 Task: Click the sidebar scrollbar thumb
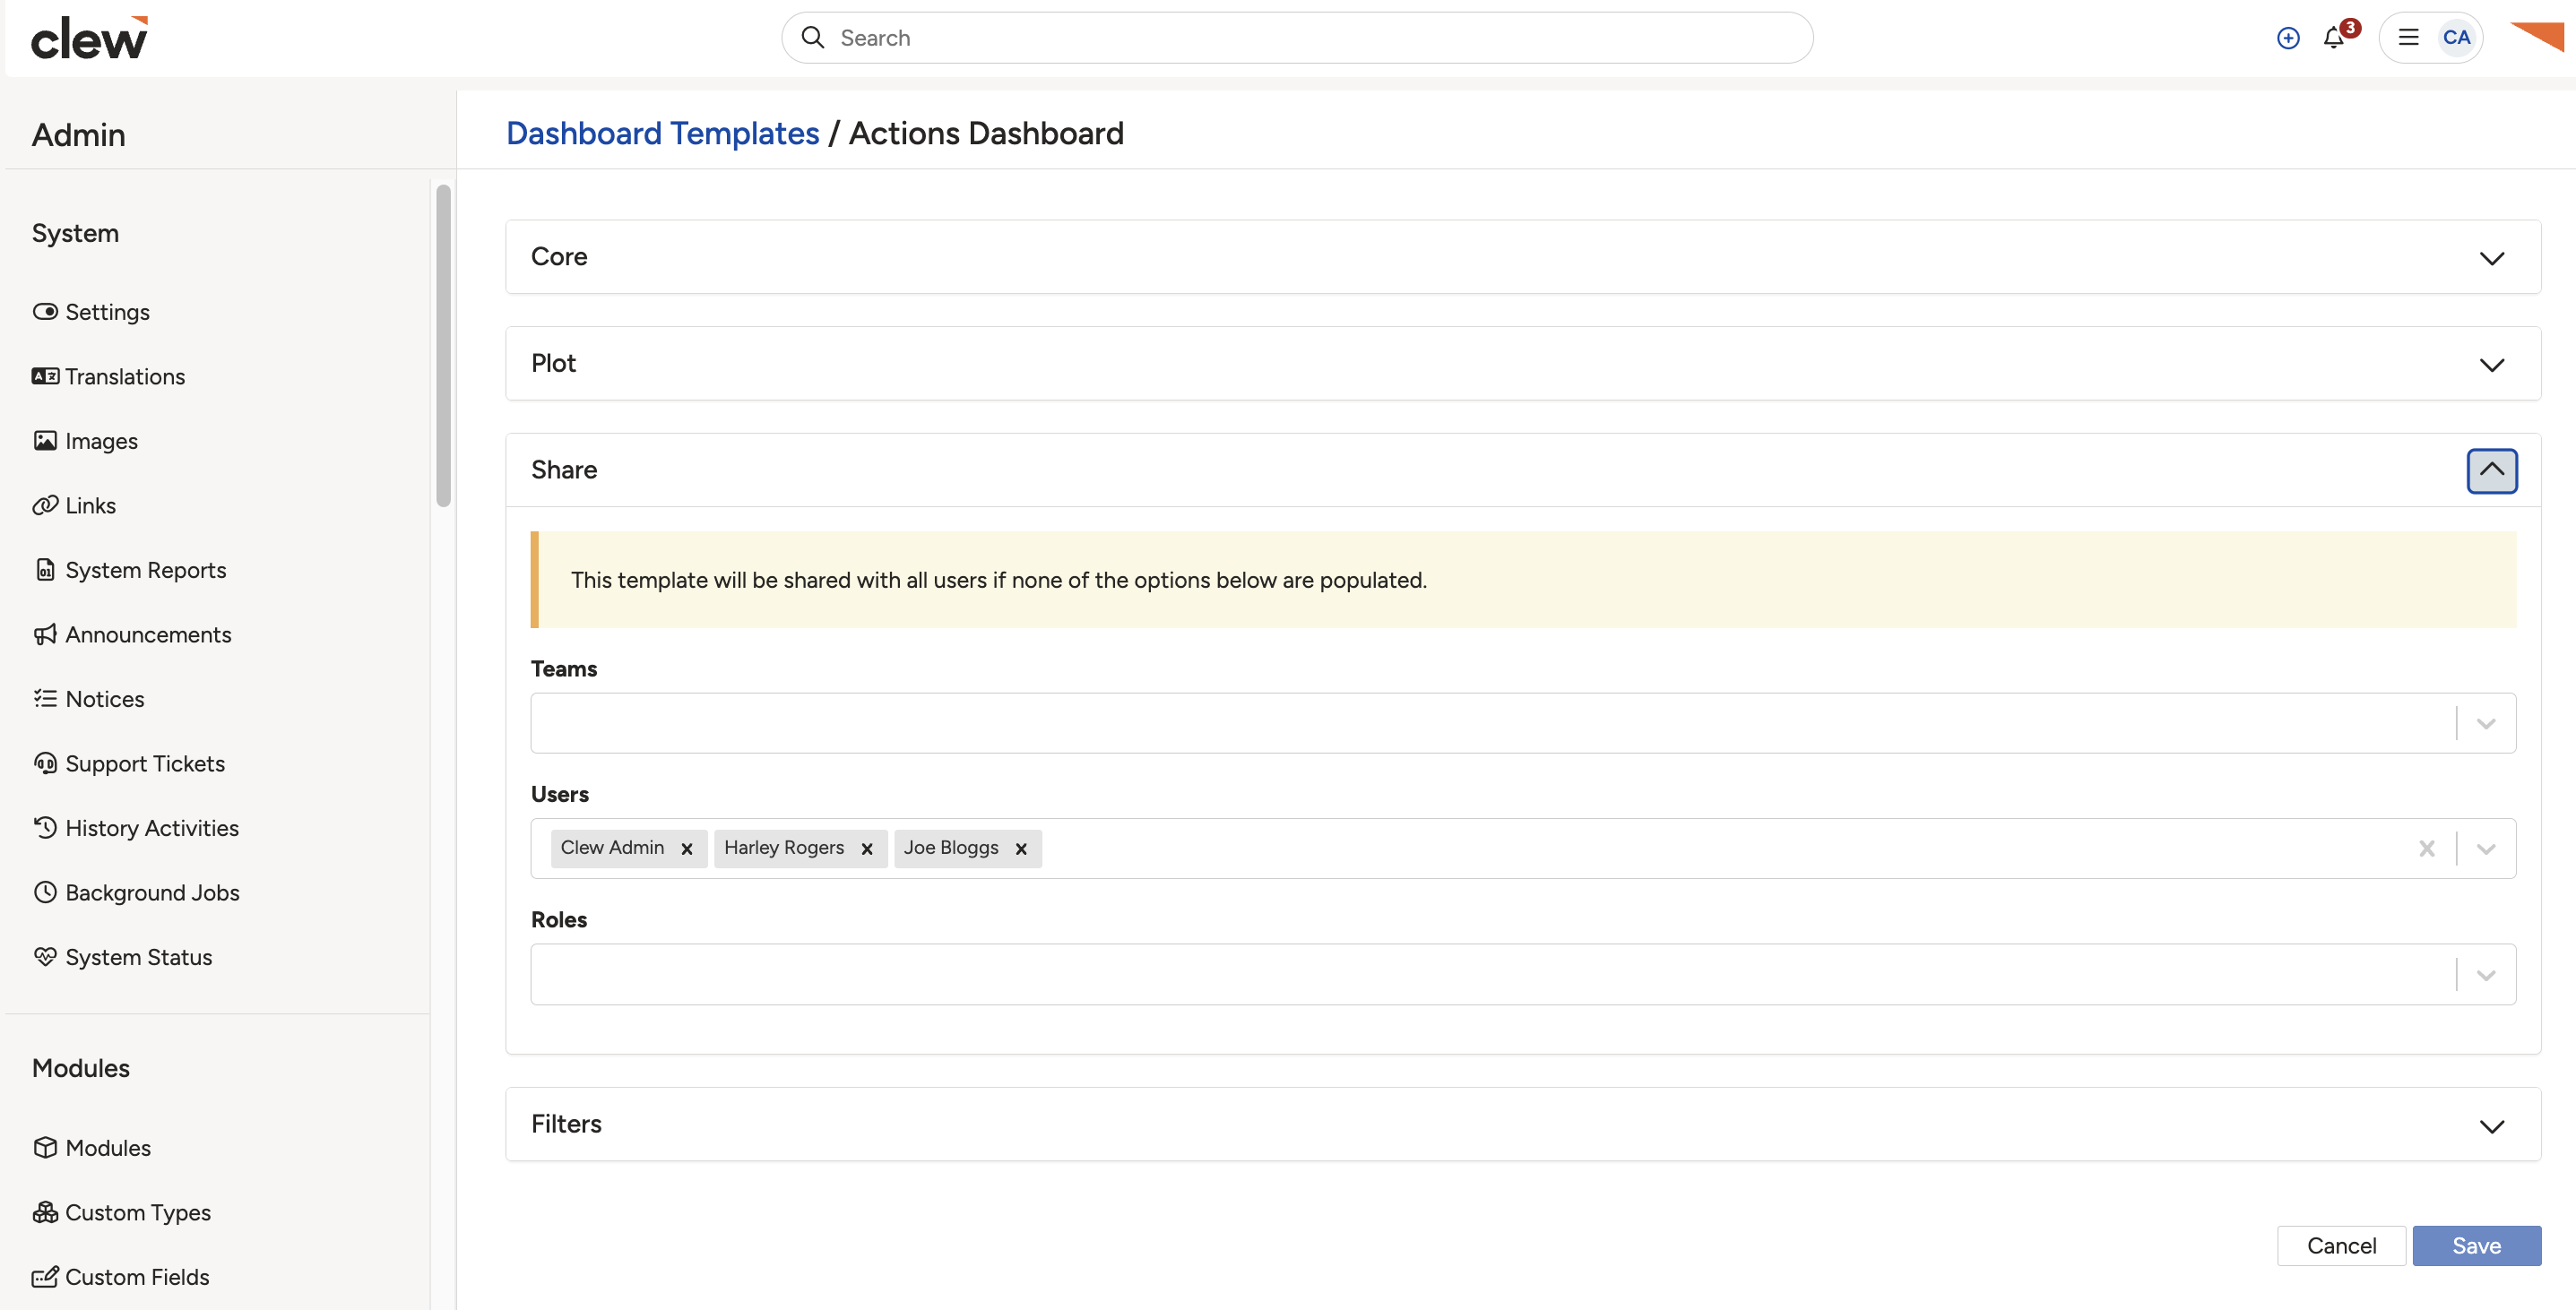point(443,346)
